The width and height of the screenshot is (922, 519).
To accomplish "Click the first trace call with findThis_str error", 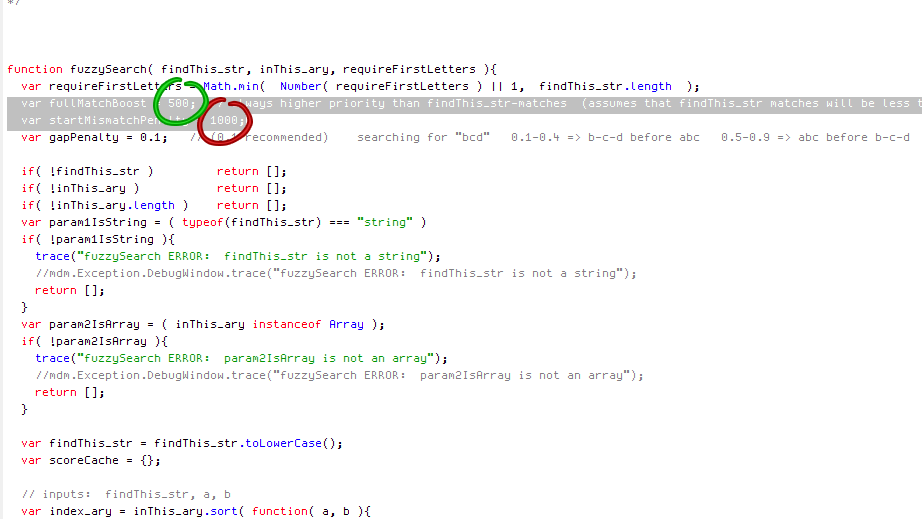I will click(238, 257).
